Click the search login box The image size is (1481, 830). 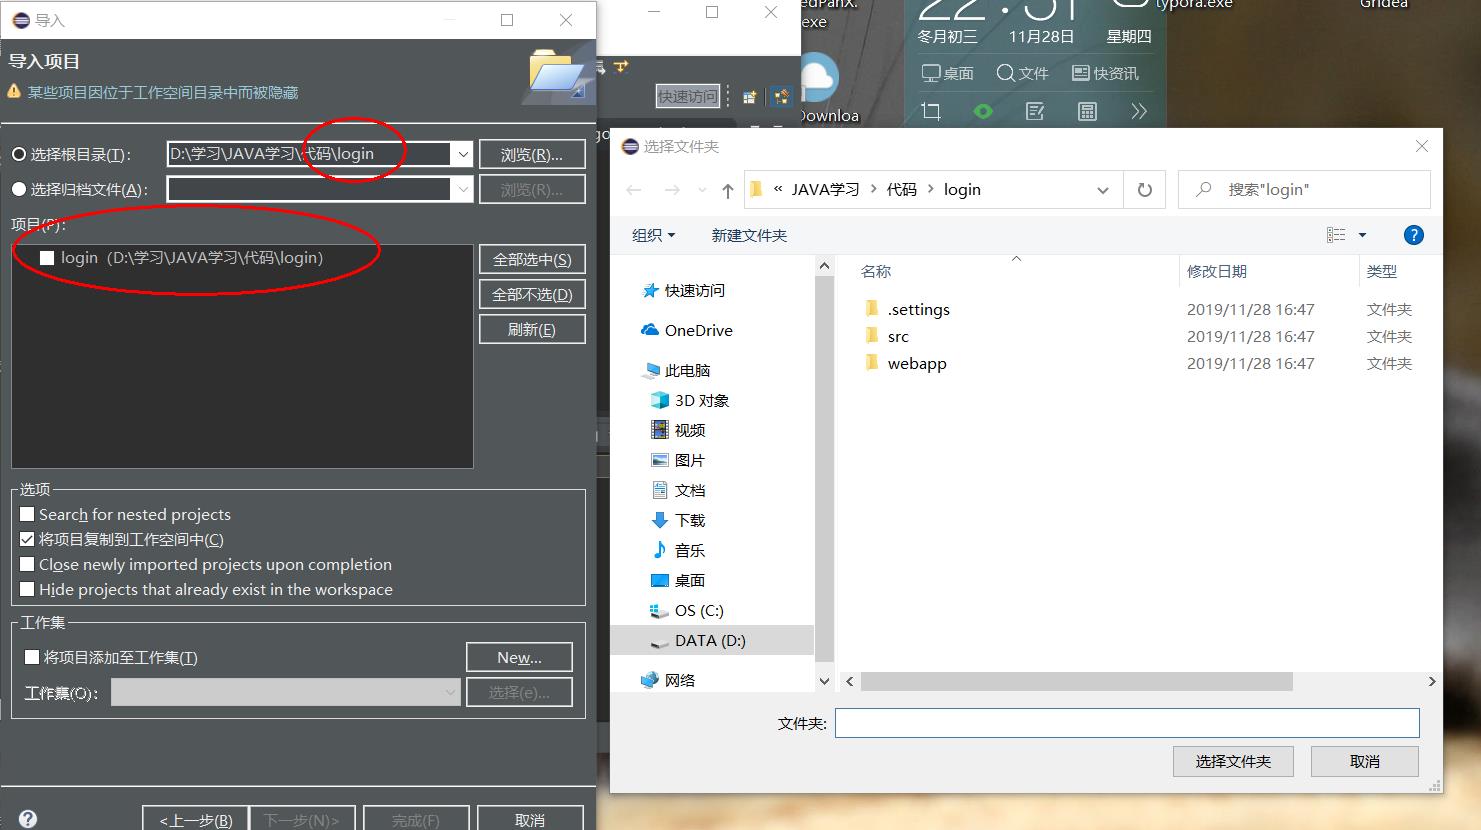[1304, 190]
